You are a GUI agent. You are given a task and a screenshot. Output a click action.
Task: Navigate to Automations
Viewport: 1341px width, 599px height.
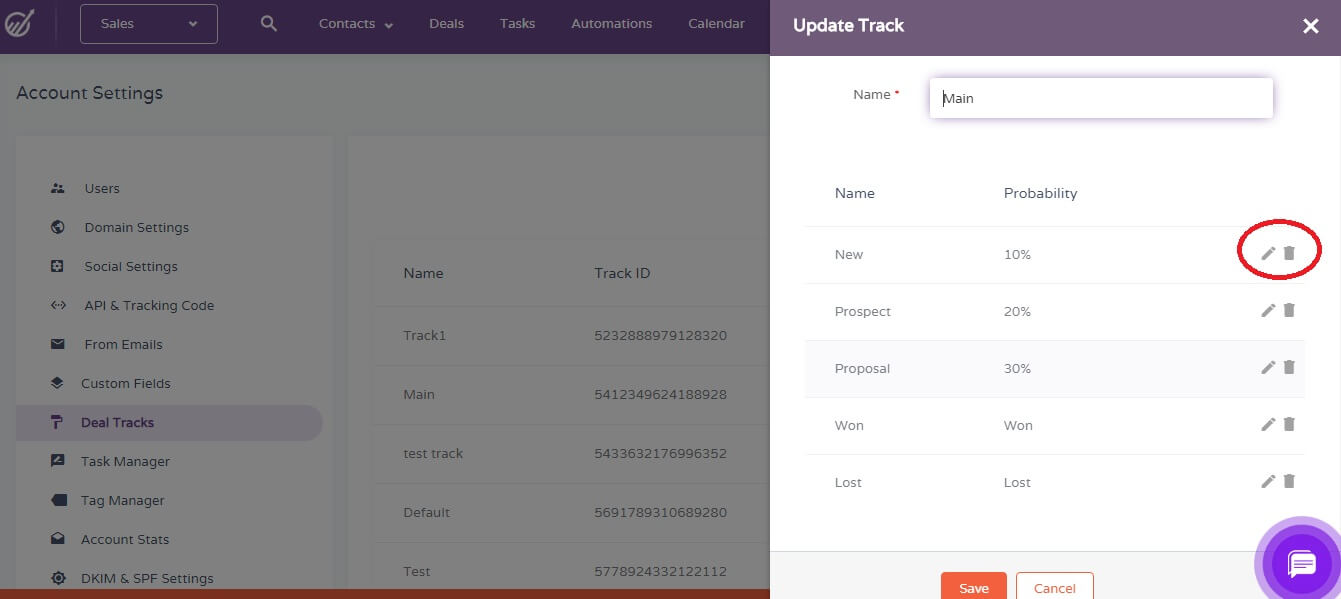tap(611, 23)
